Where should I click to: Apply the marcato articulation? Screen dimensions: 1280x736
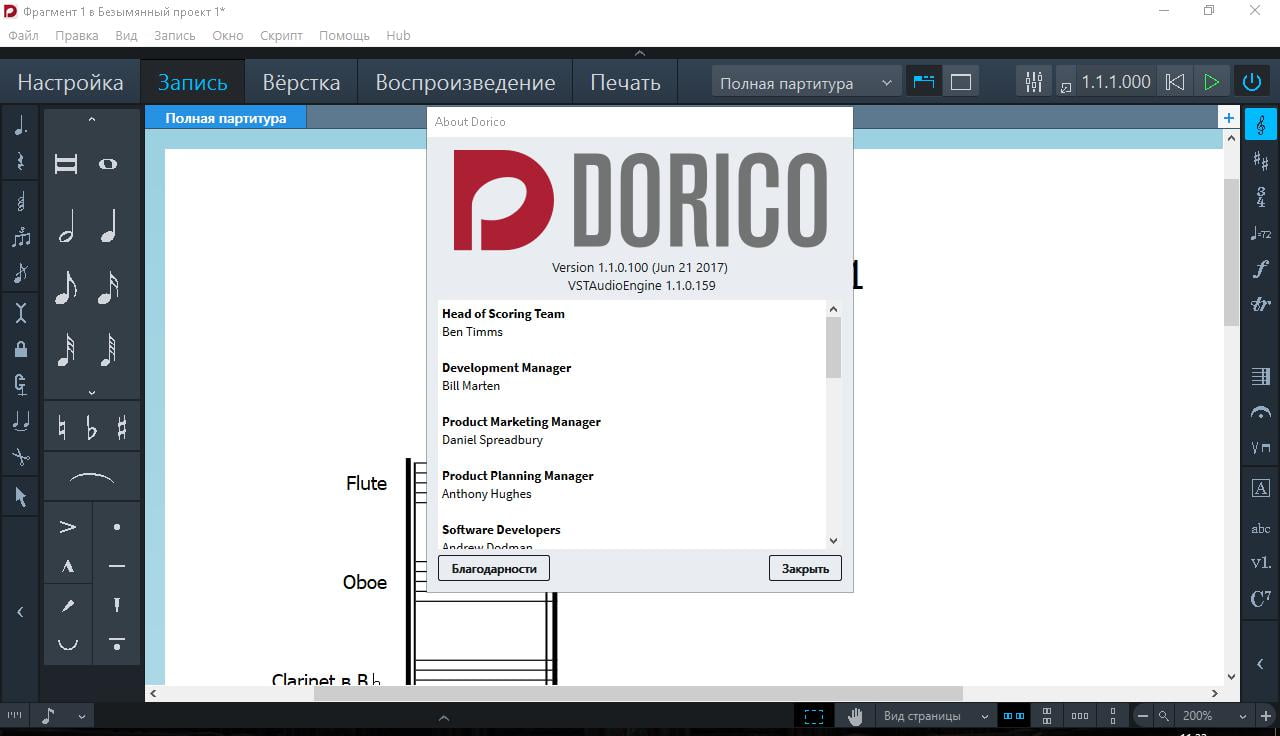pyautogui.click(x=68, y=566)
